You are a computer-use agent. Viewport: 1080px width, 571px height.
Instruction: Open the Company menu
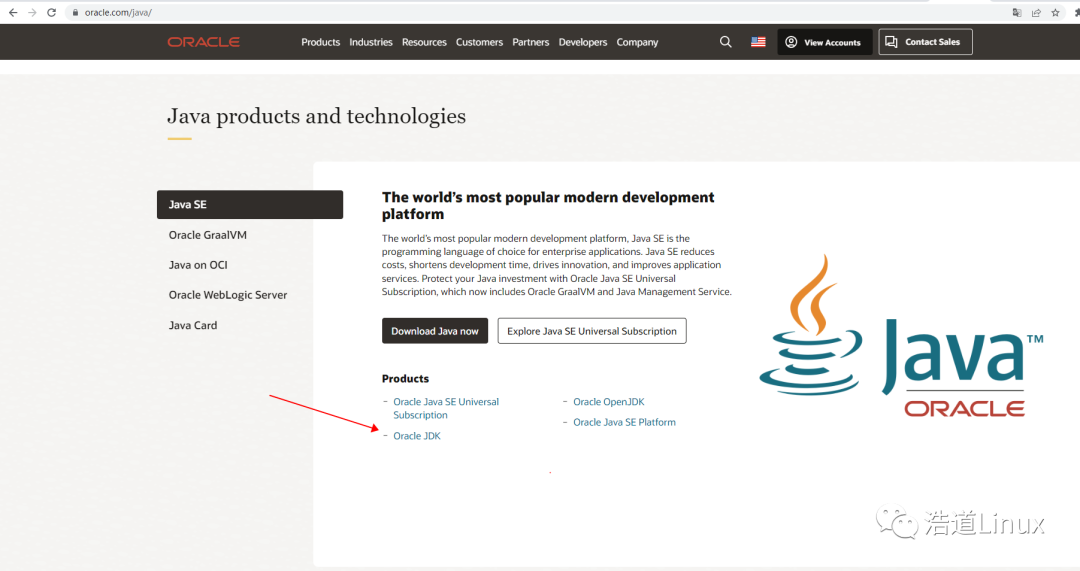(x=637, y=42)
